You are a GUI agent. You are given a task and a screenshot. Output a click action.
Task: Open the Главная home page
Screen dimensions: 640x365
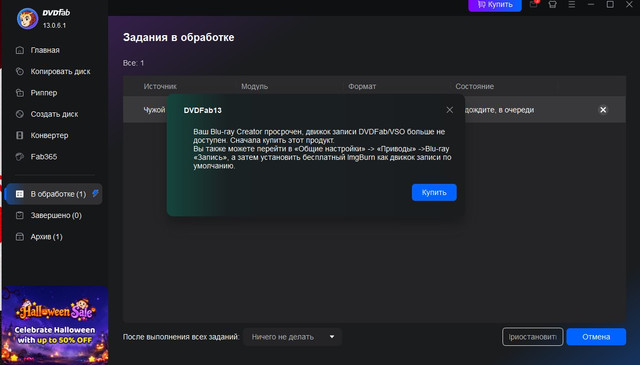[45, 50]
